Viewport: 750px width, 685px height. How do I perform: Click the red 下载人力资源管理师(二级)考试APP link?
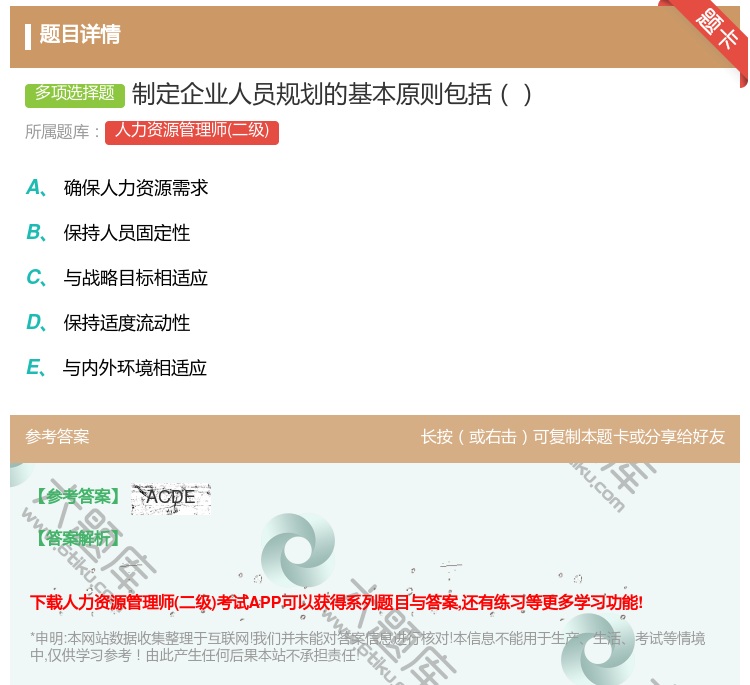coord(336,603)
